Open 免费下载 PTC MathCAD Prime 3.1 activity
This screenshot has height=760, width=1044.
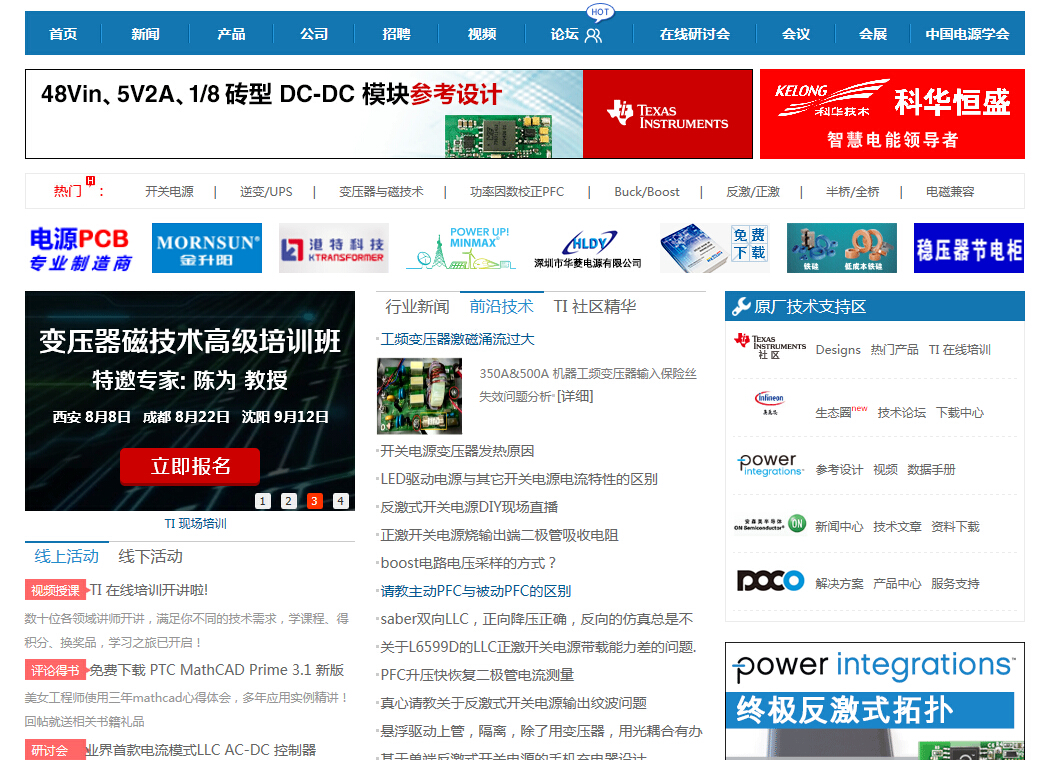tap(217, 670)
